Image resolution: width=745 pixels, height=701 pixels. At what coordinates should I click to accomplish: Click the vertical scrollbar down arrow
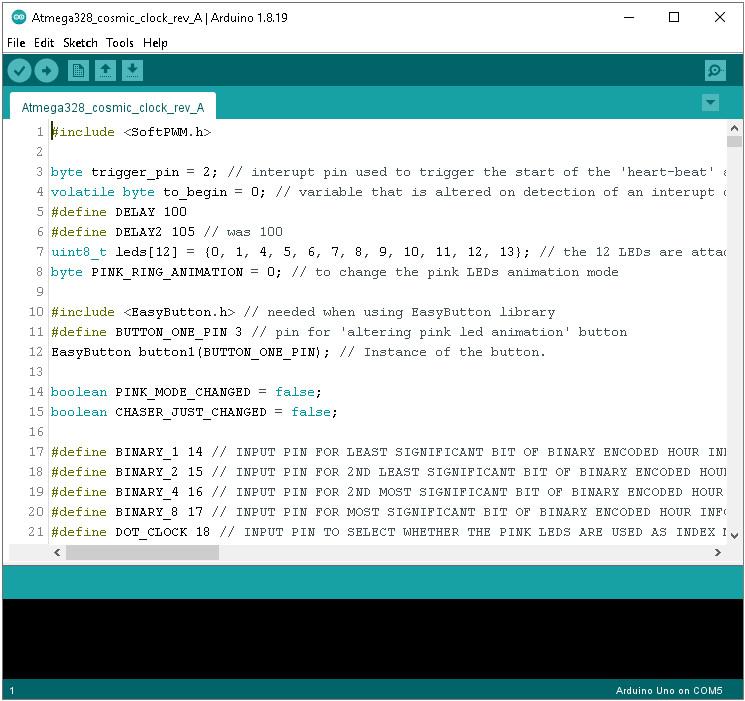tap(734, 536)
